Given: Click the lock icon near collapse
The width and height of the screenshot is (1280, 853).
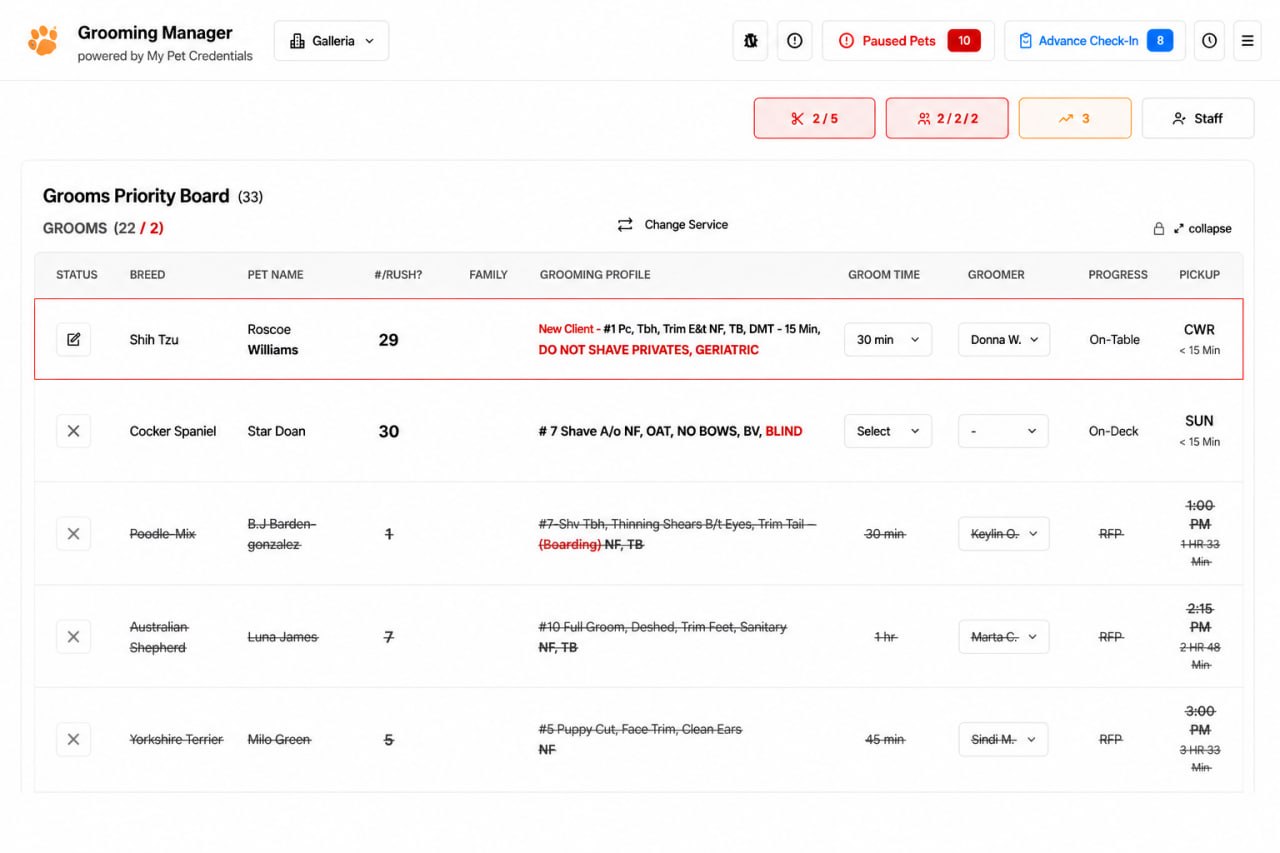Looking at the screenshot, I should (x=1159, y=229).
